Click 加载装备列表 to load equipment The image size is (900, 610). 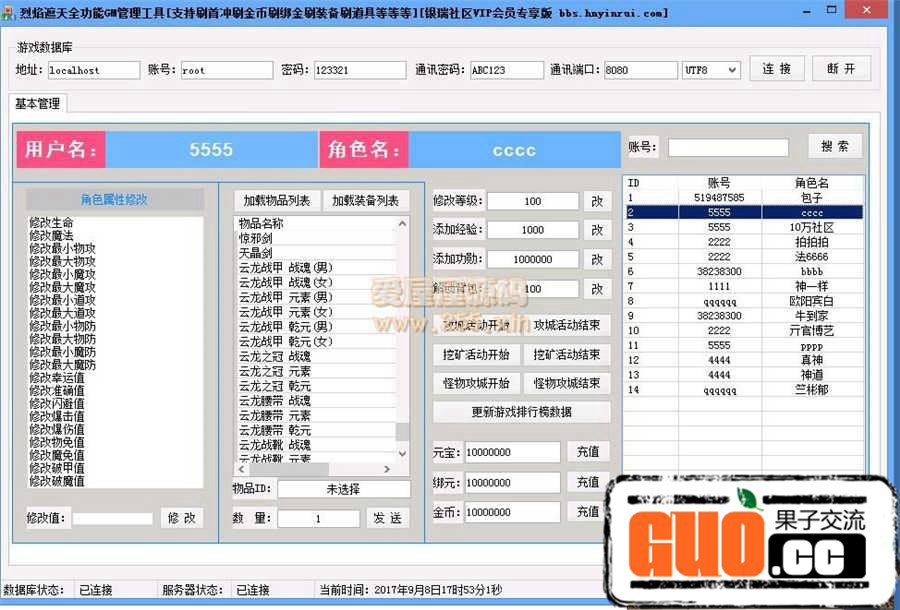click(x=365, y=201)
